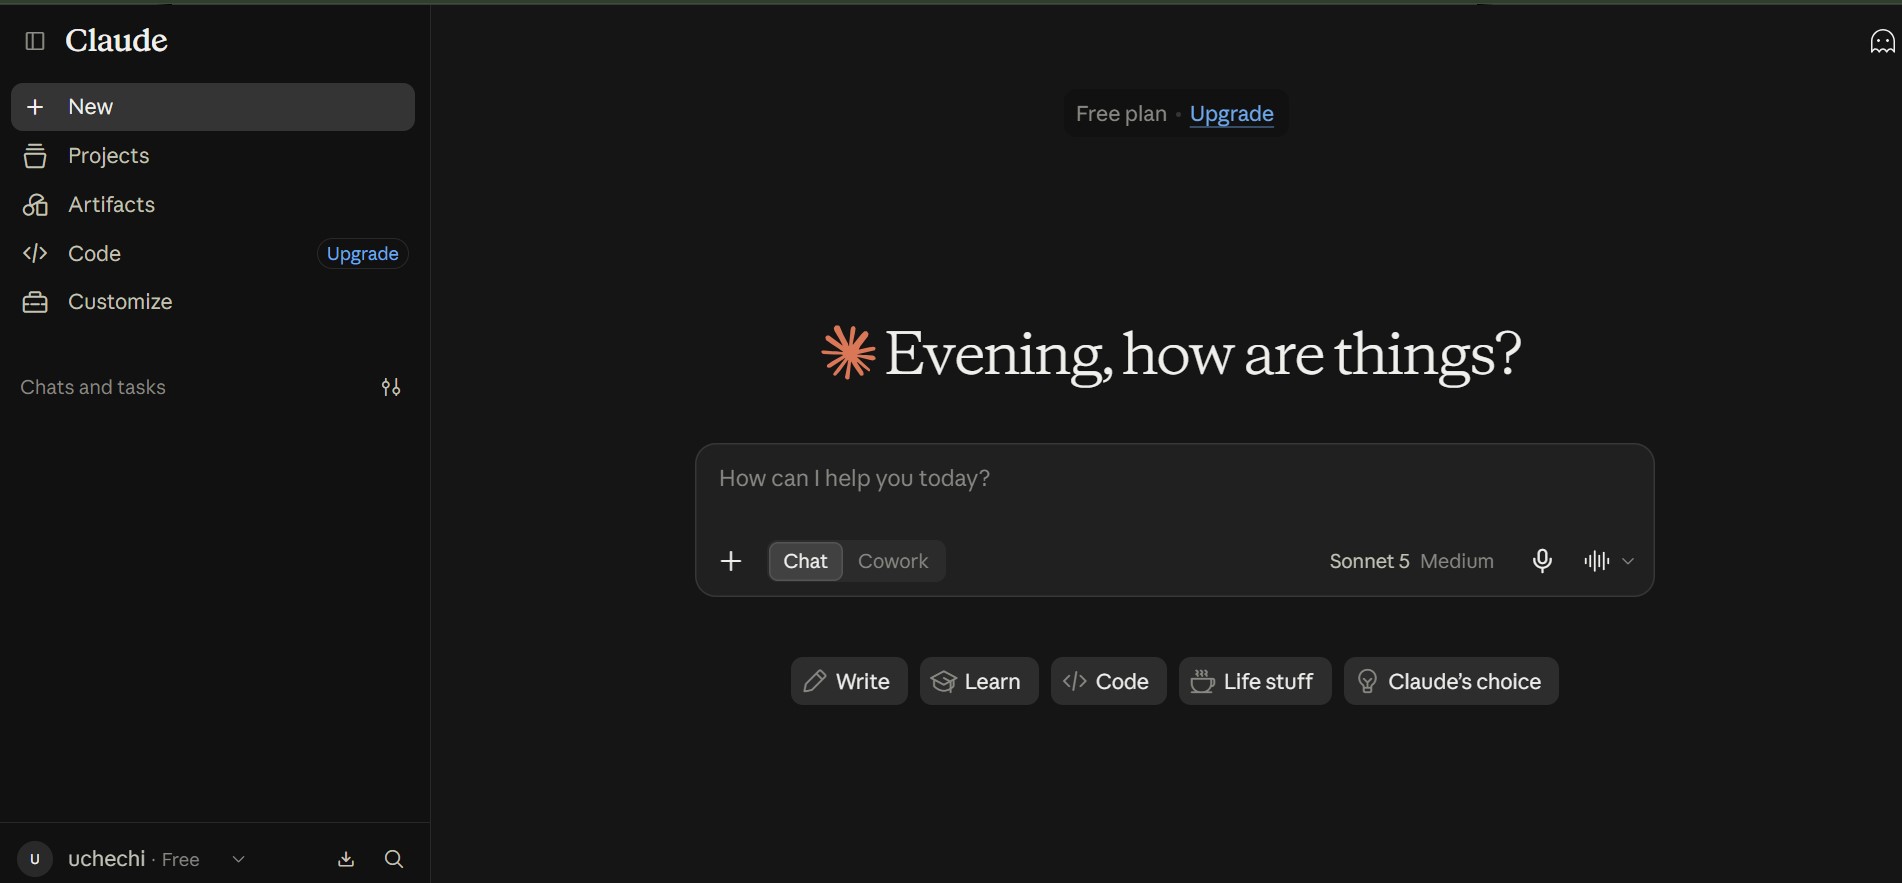Open the ghost incognito chat icon
The height and width of the screenshot is (883, 1902).
(1882, 41)
